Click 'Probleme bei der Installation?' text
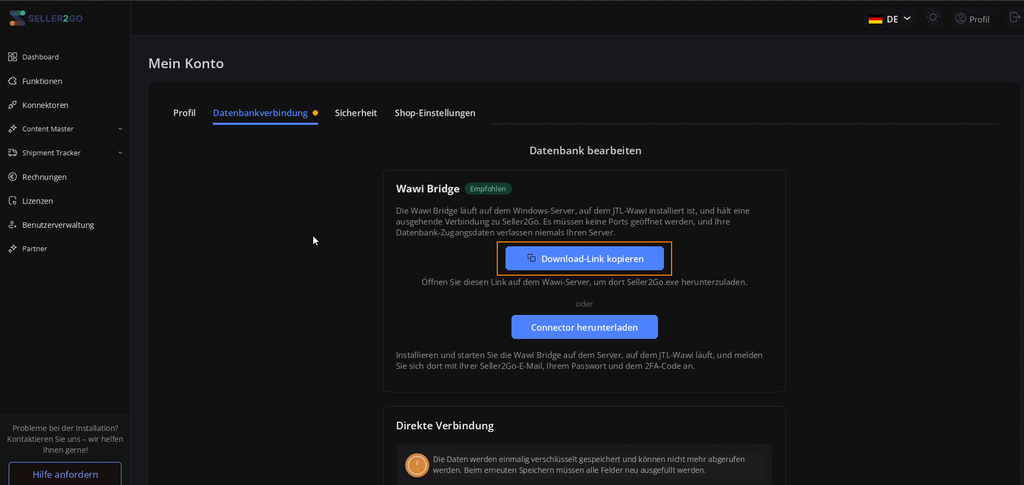1024x485 pixels. pyautogui.click(x=65, y=428)
